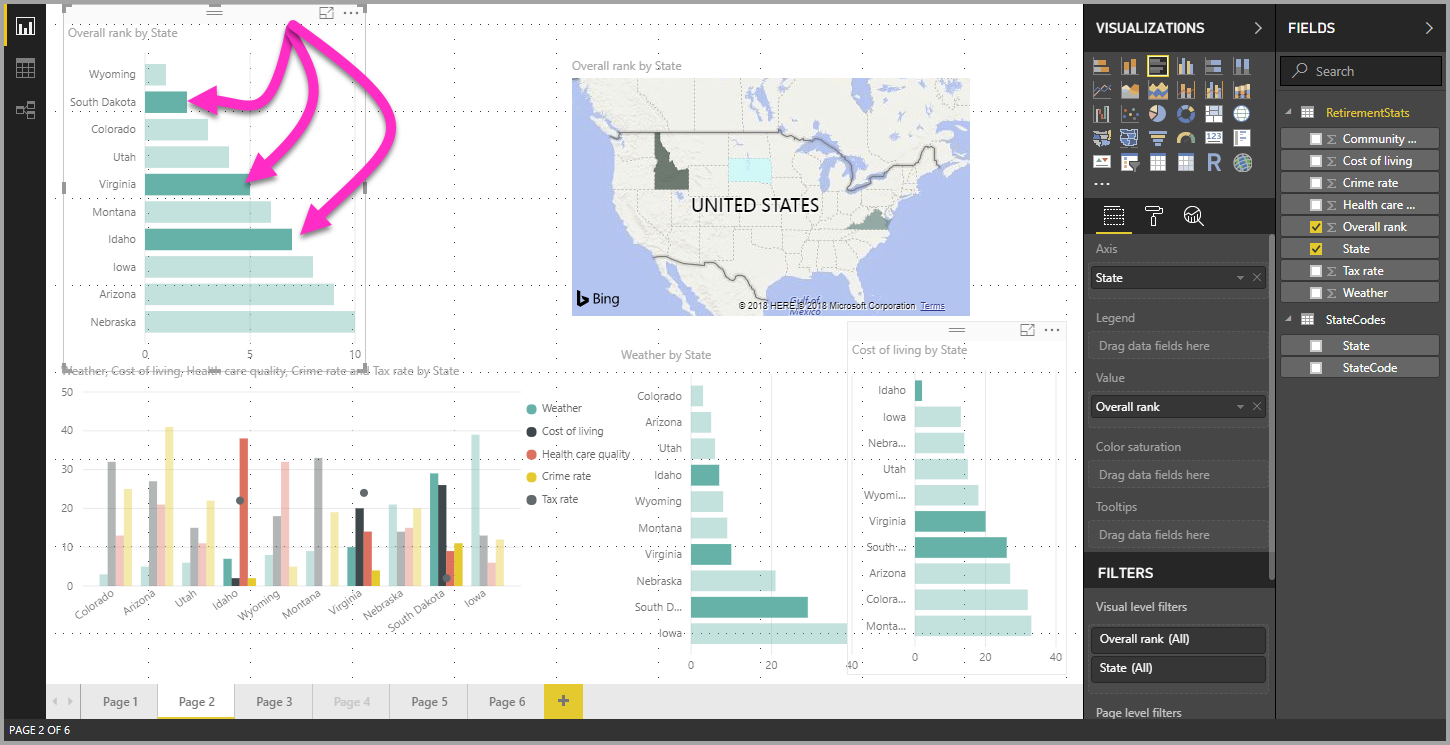Select the Fields well tab

coord(1114,215)
